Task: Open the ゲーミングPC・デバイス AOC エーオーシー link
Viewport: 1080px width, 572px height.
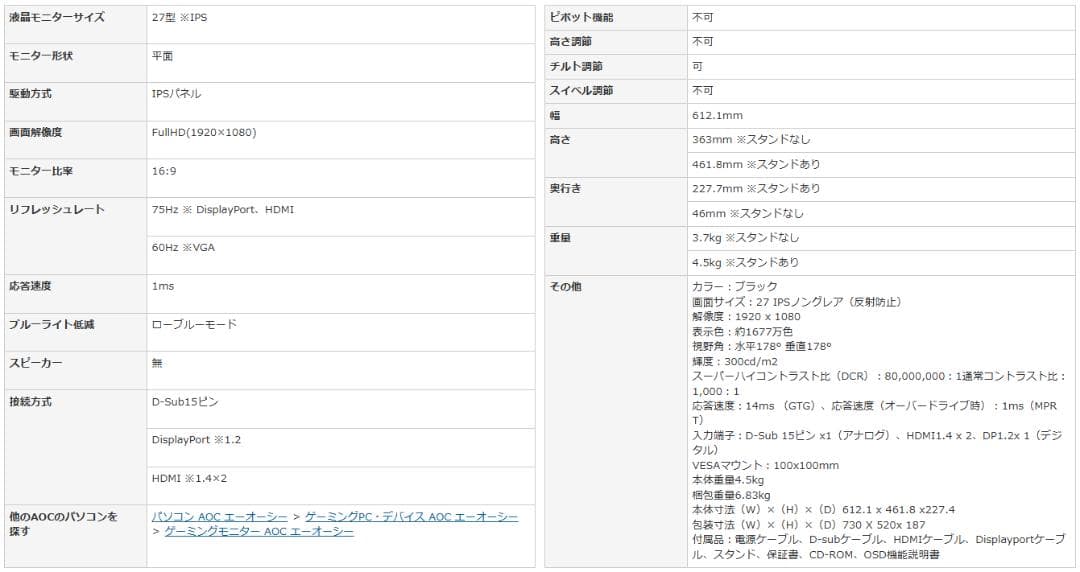Action: tap(411, 517)
